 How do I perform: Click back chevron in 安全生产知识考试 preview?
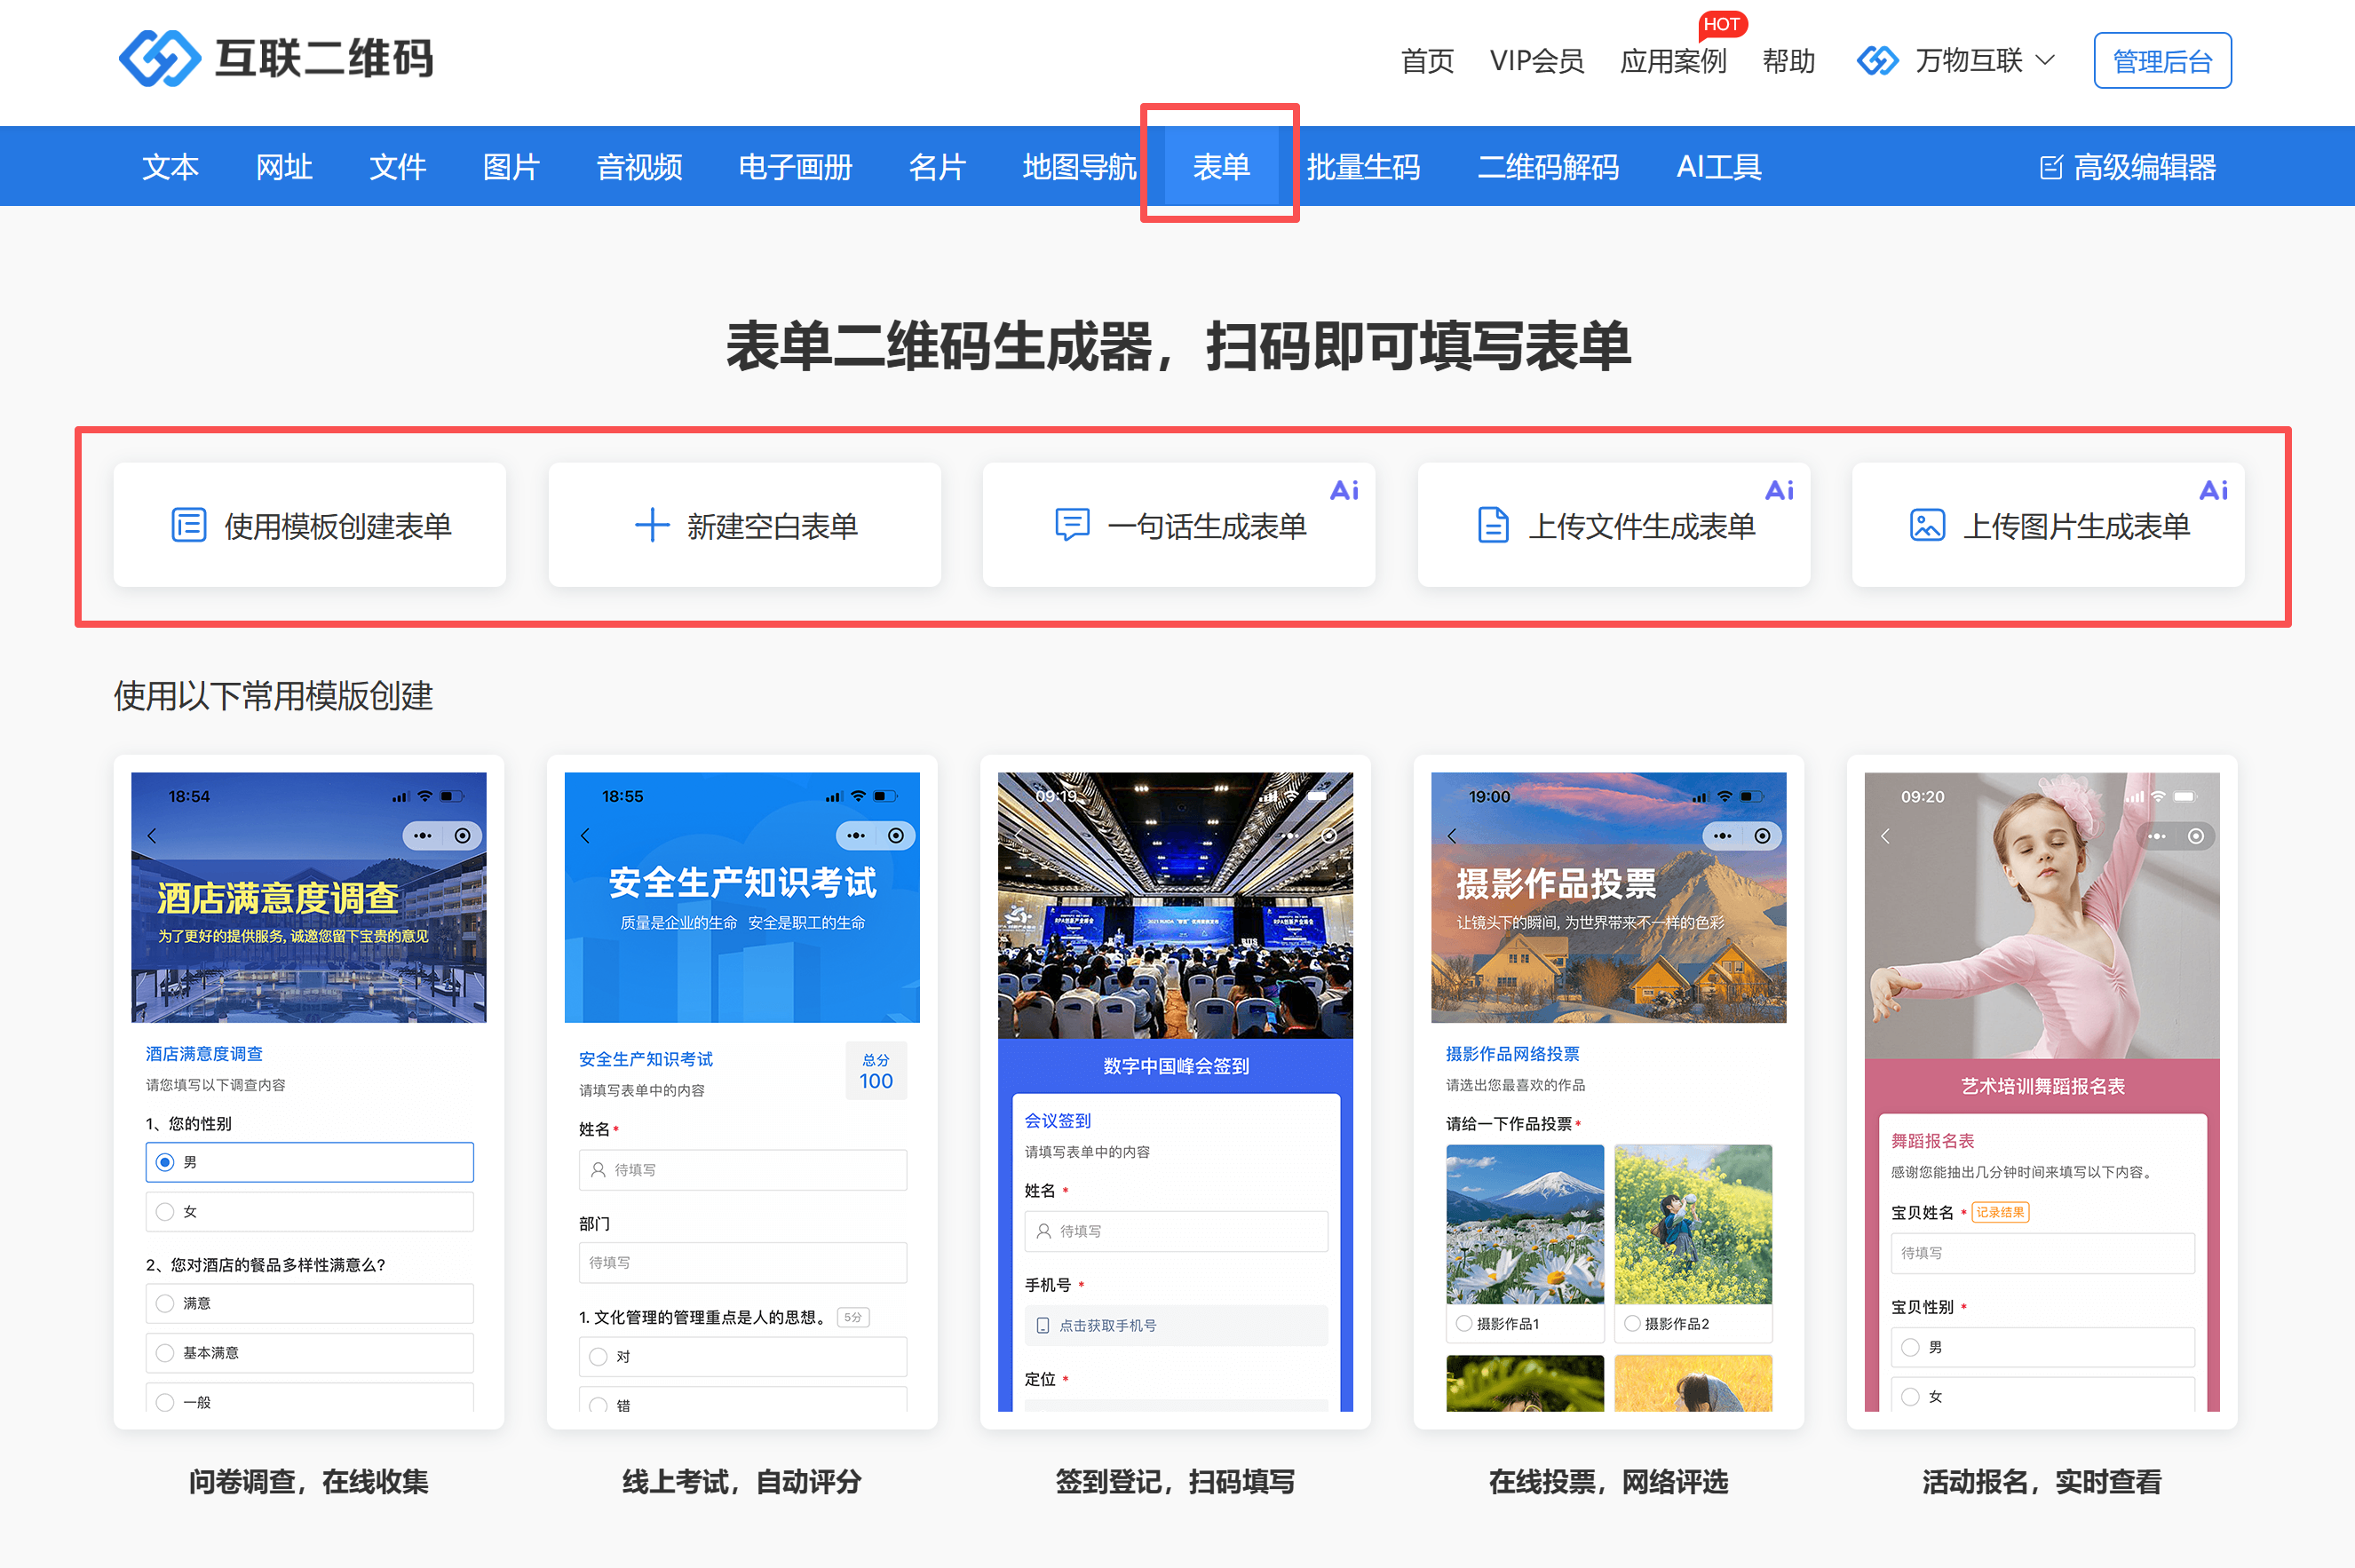click(586, 835)
